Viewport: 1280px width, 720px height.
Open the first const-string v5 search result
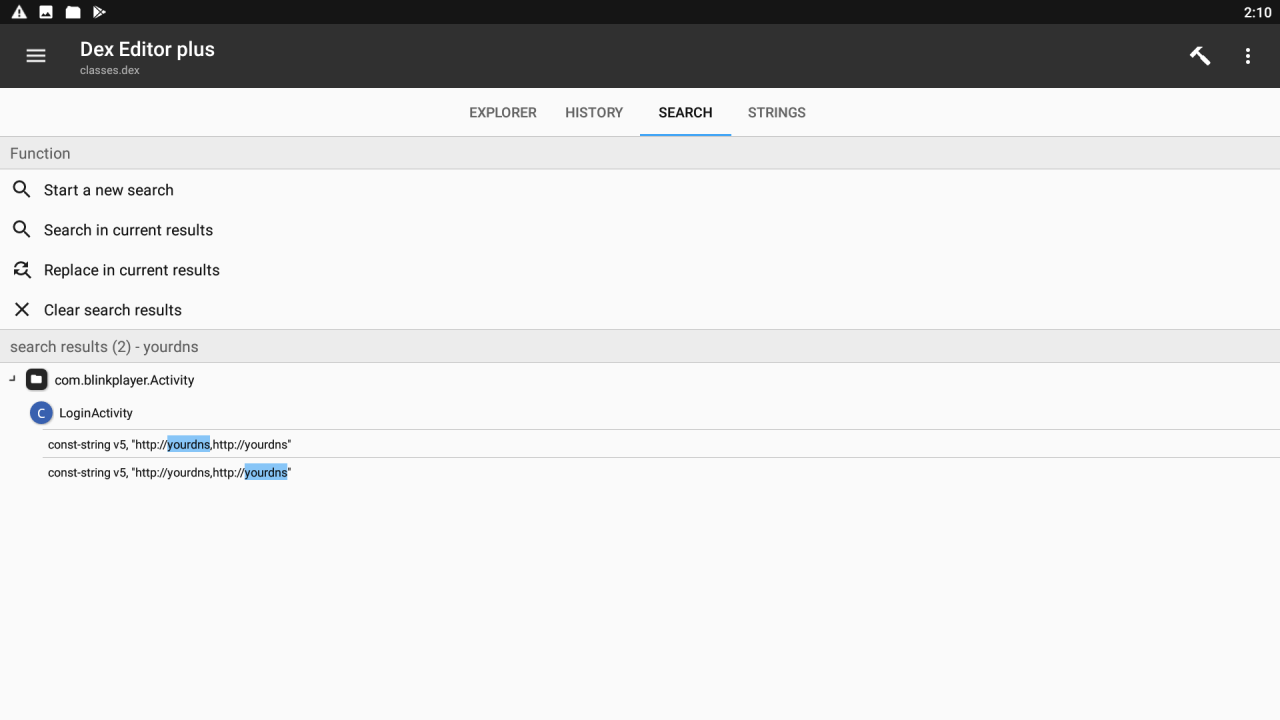click(169, 444)
